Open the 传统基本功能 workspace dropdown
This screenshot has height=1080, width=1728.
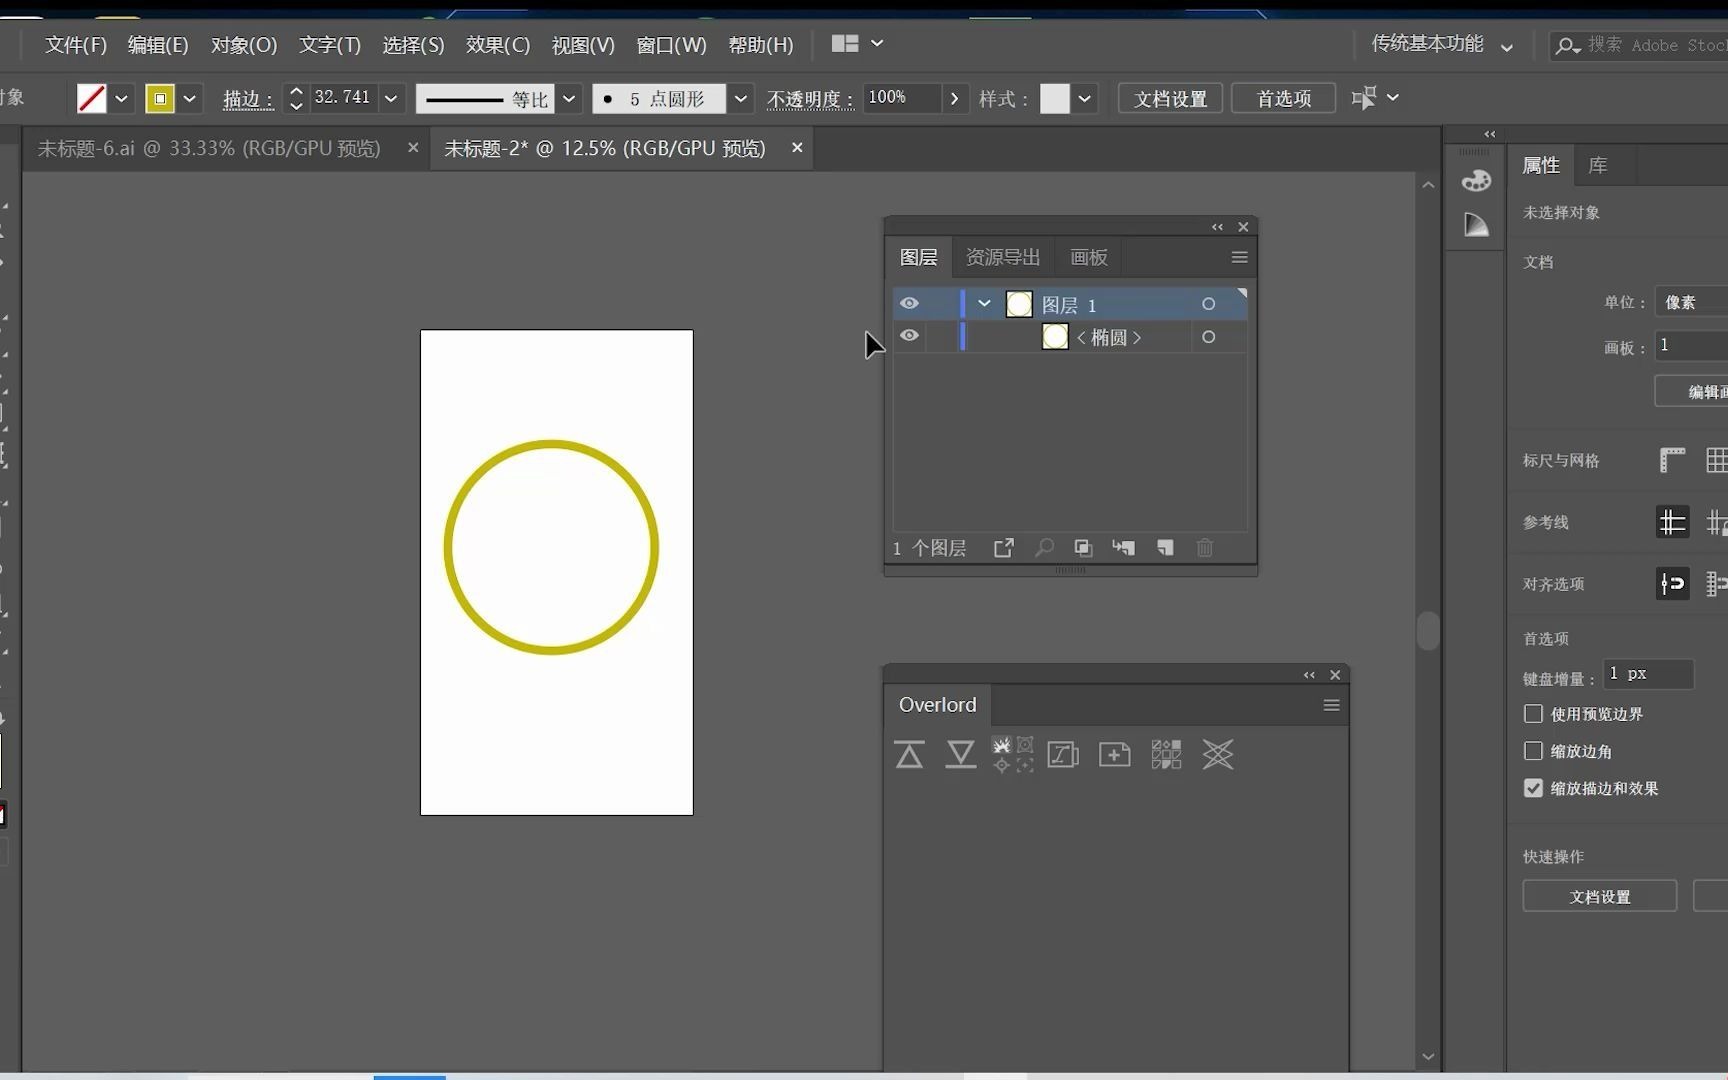pyautogui.click(x=1507, y=46)
